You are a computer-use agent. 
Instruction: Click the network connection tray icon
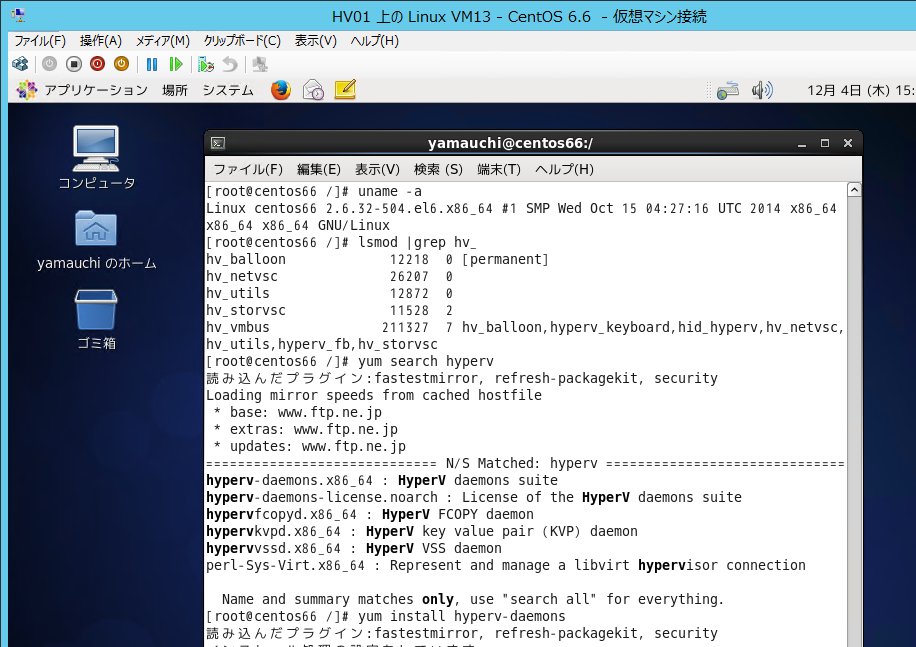pos(728,91)
